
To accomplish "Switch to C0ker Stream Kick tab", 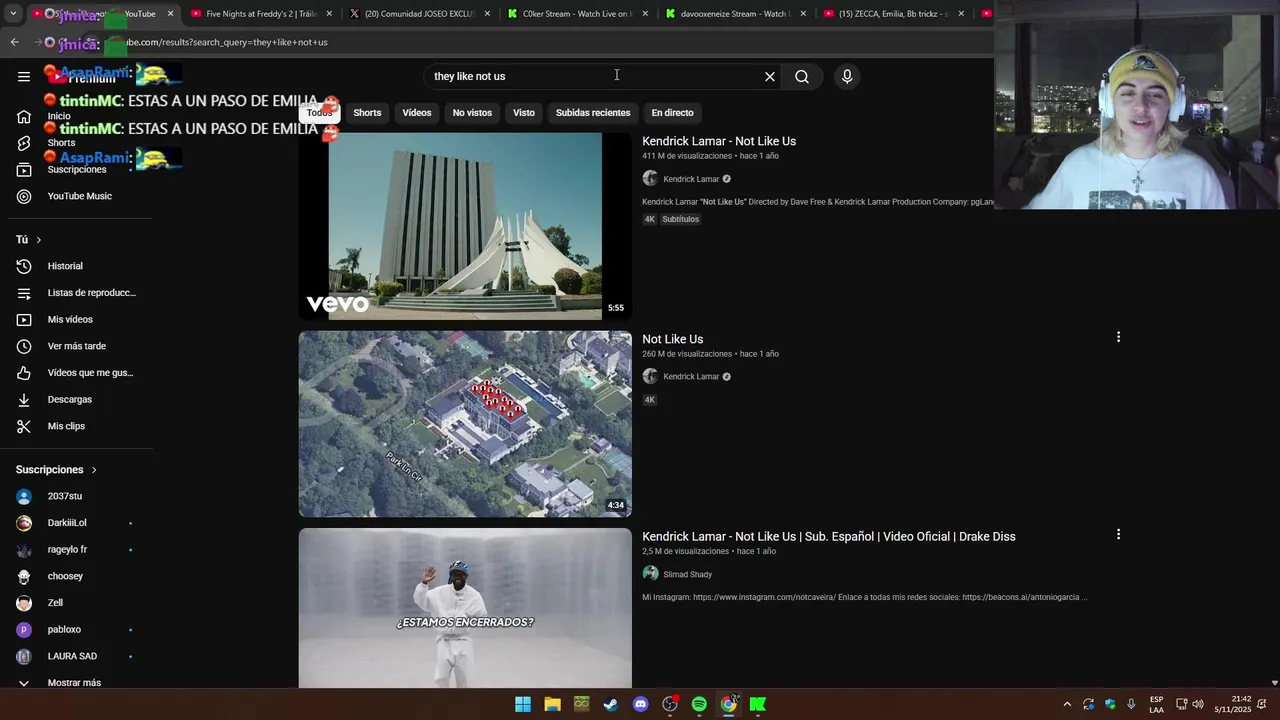I will pos(578,14).
